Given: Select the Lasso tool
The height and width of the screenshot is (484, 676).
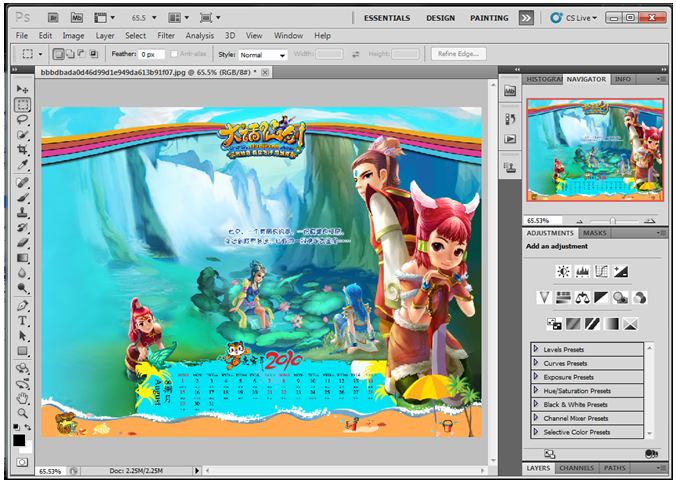Looking at the screenshot, I should pyautogui.click(x=22, y=119).
